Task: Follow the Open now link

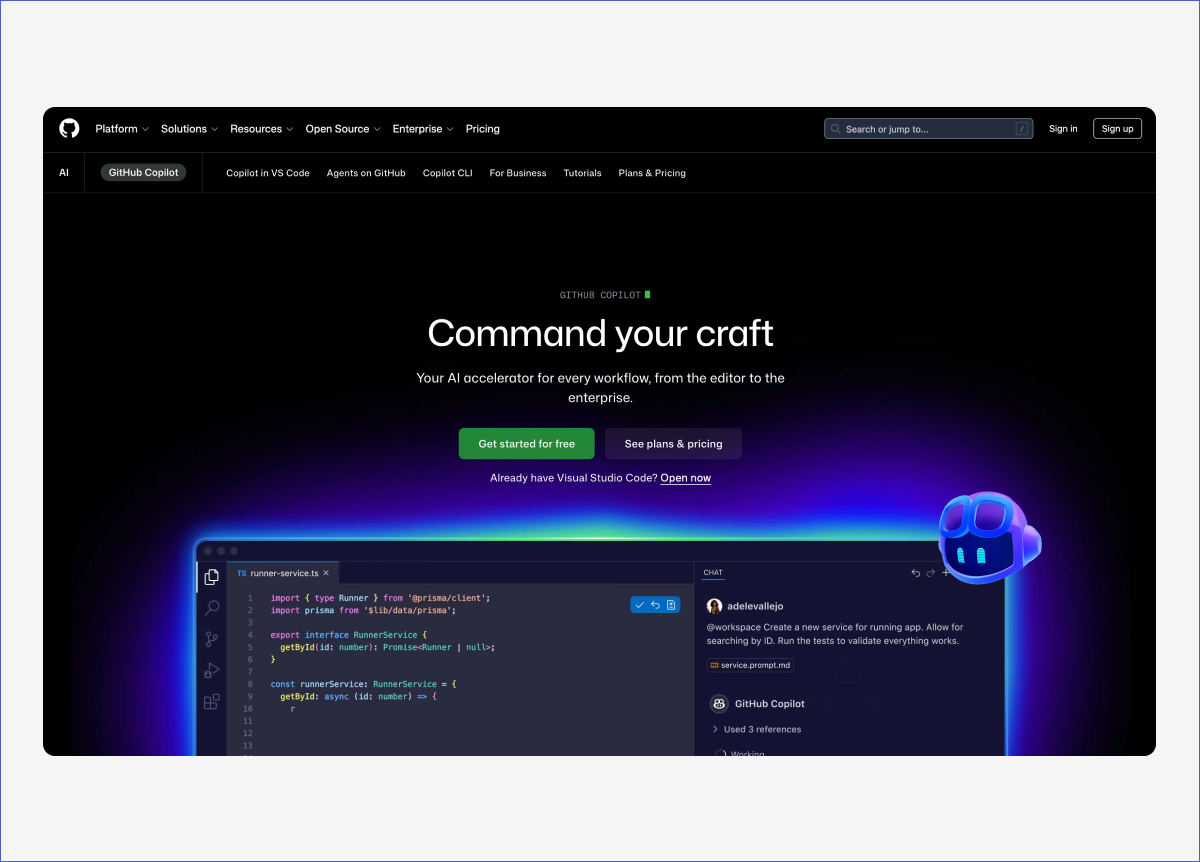Action: (686, 478)
